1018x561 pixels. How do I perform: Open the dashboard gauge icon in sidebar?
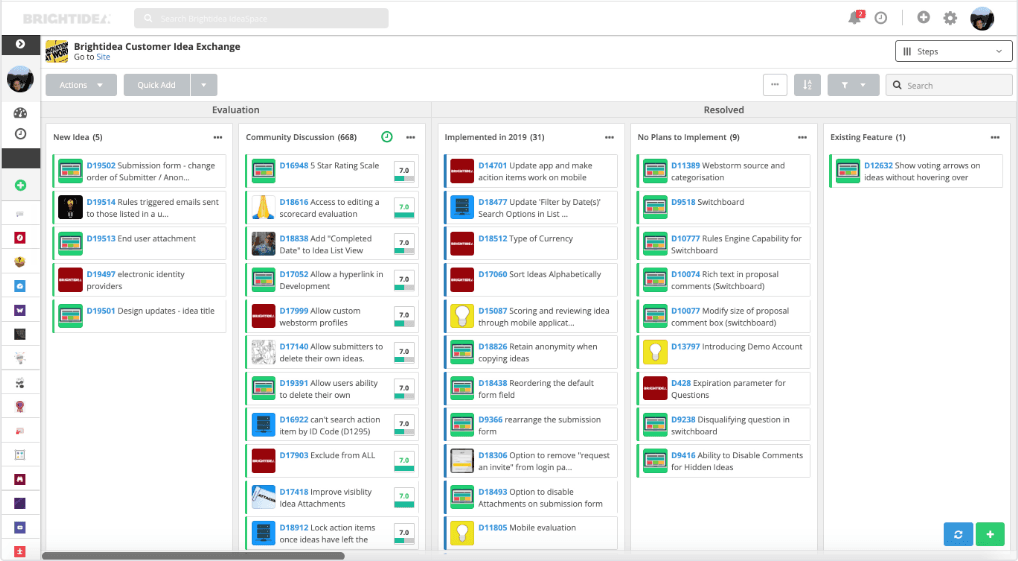point(20,112)
